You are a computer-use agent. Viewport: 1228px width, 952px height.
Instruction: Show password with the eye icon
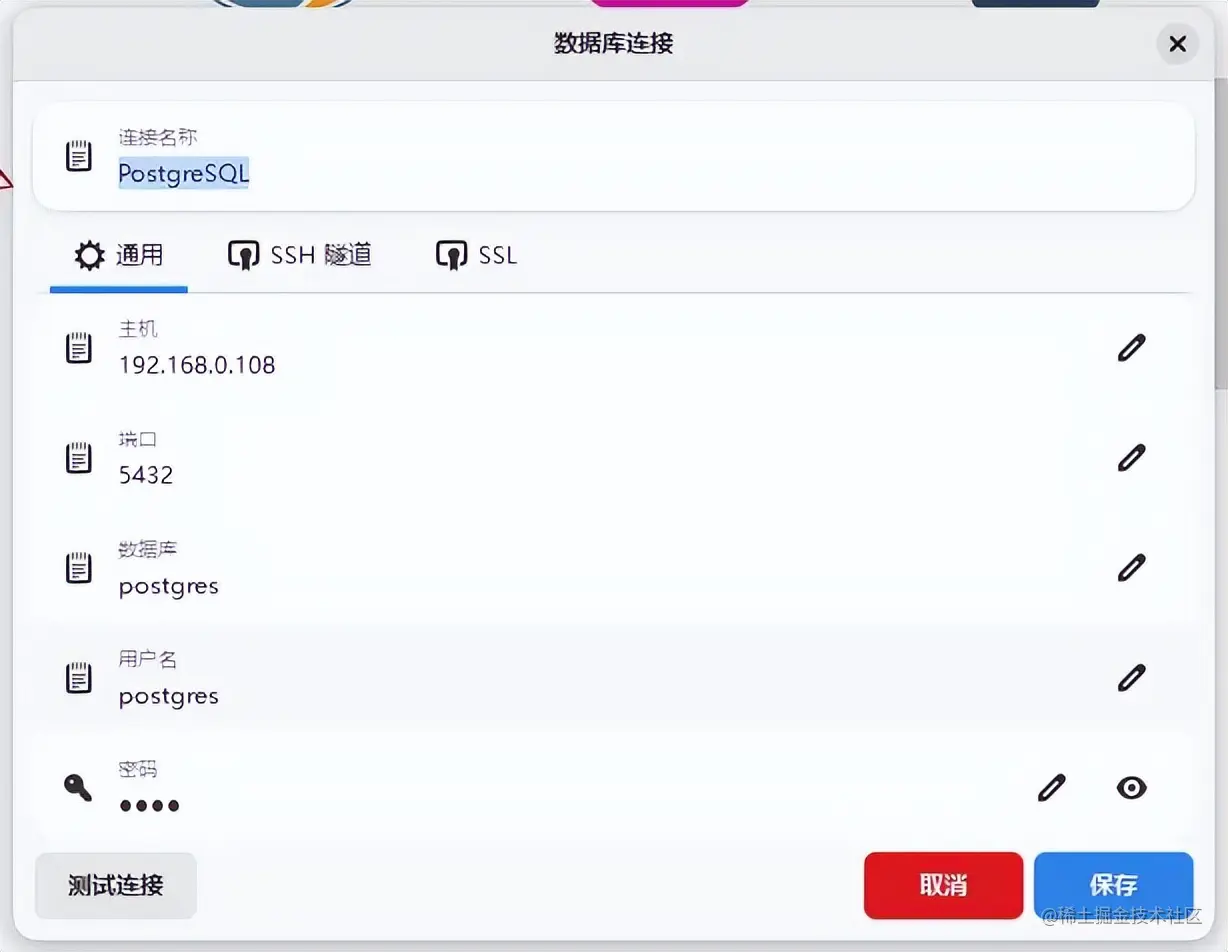[1131, 788]
